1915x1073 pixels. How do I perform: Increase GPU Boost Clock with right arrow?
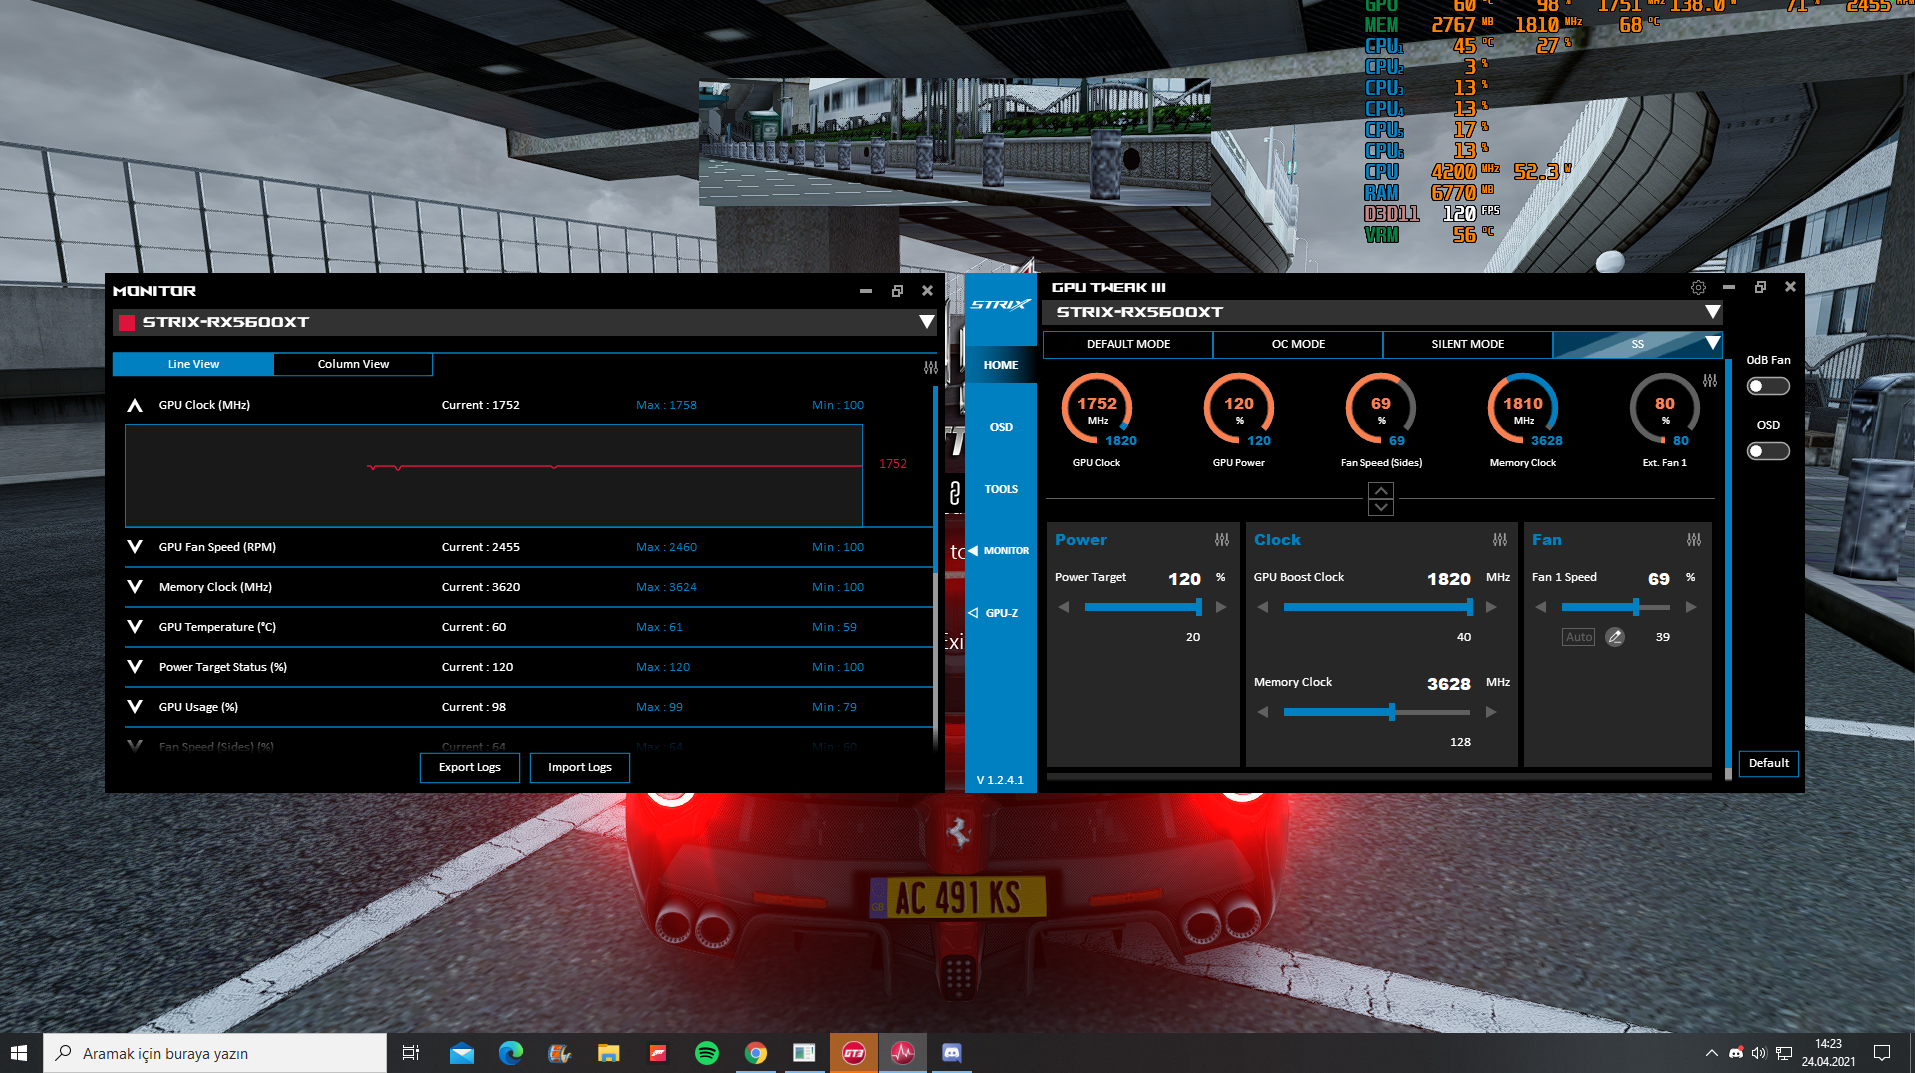(1491, 607)
